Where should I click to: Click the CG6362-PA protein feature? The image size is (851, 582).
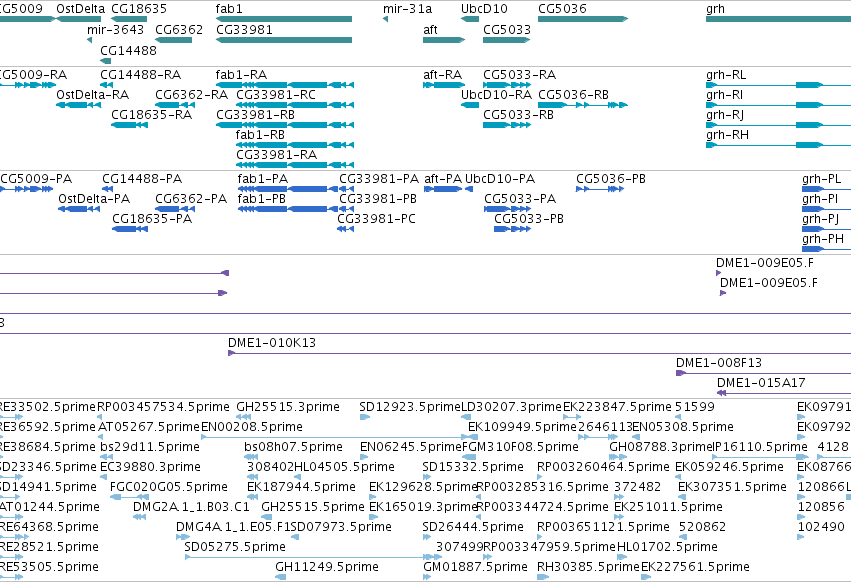pyautogui.click(x=175, y=209)
